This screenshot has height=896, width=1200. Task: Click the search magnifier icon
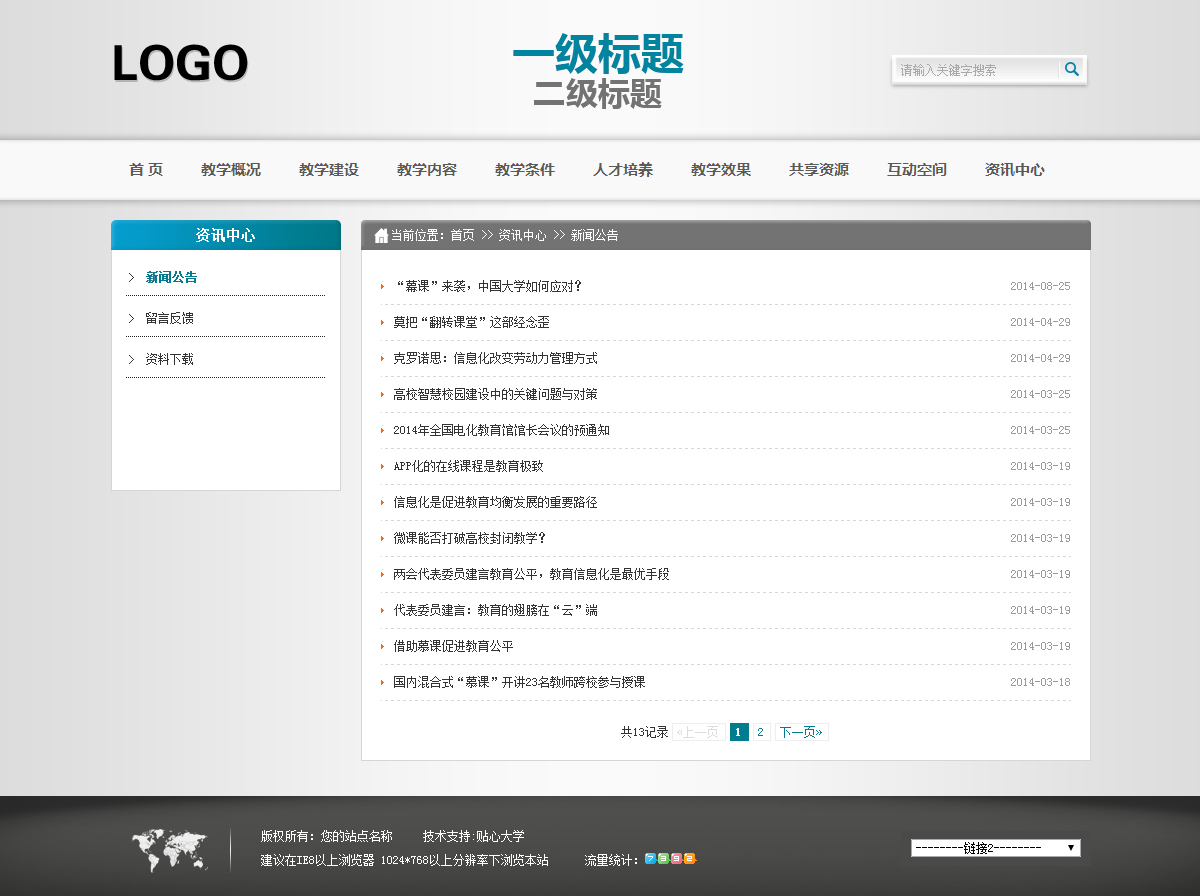(1072, 69)
